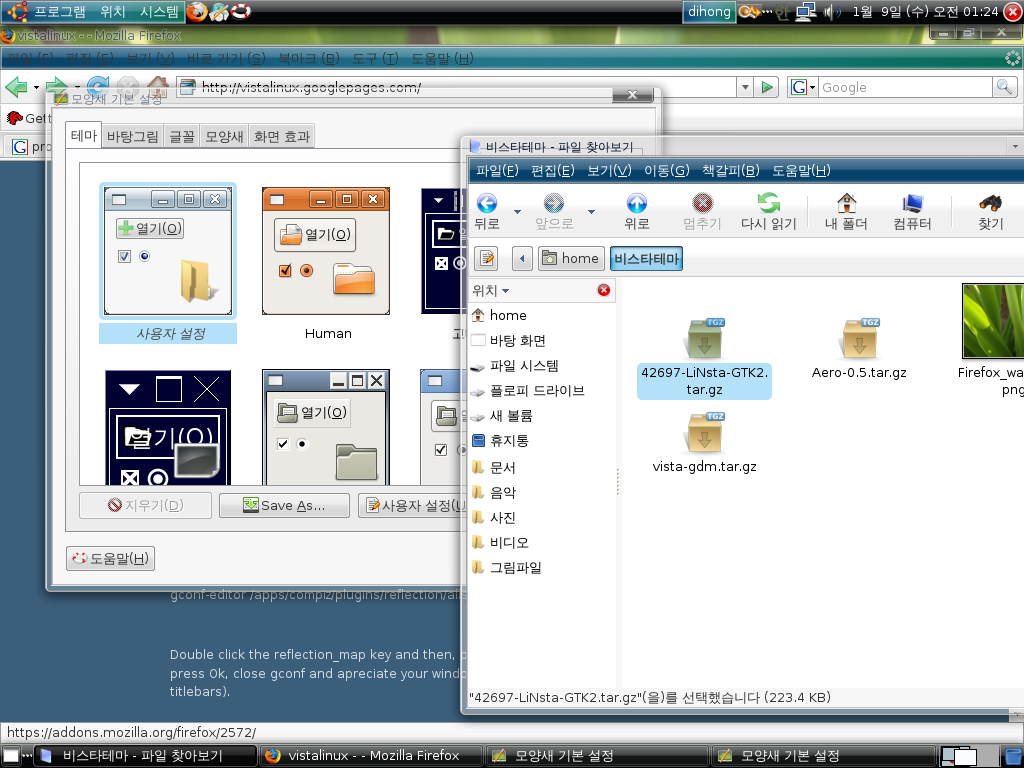Screen dimensions: 1024x768
Task: Open the 책갈피(B) menu in file browser
Action: 730,170
